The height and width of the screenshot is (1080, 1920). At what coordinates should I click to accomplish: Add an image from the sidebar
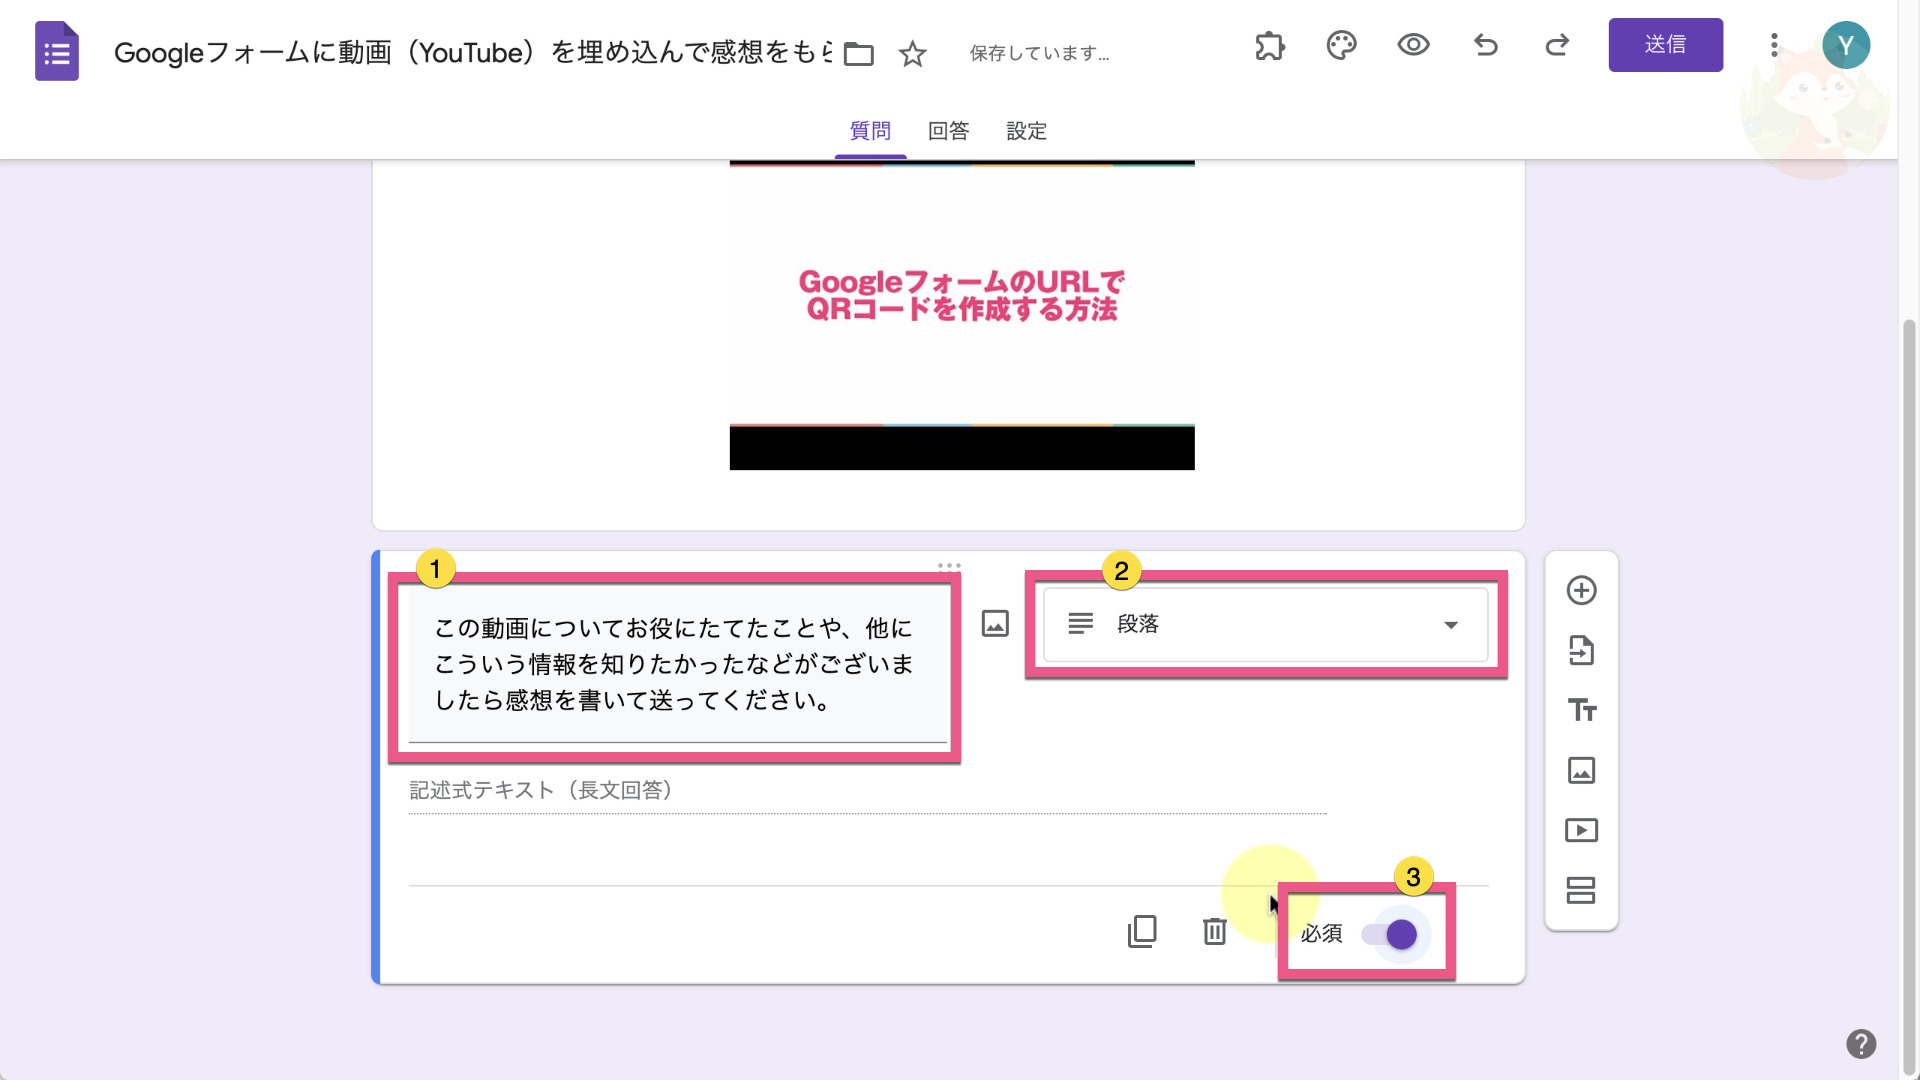tap(1581, 771)
